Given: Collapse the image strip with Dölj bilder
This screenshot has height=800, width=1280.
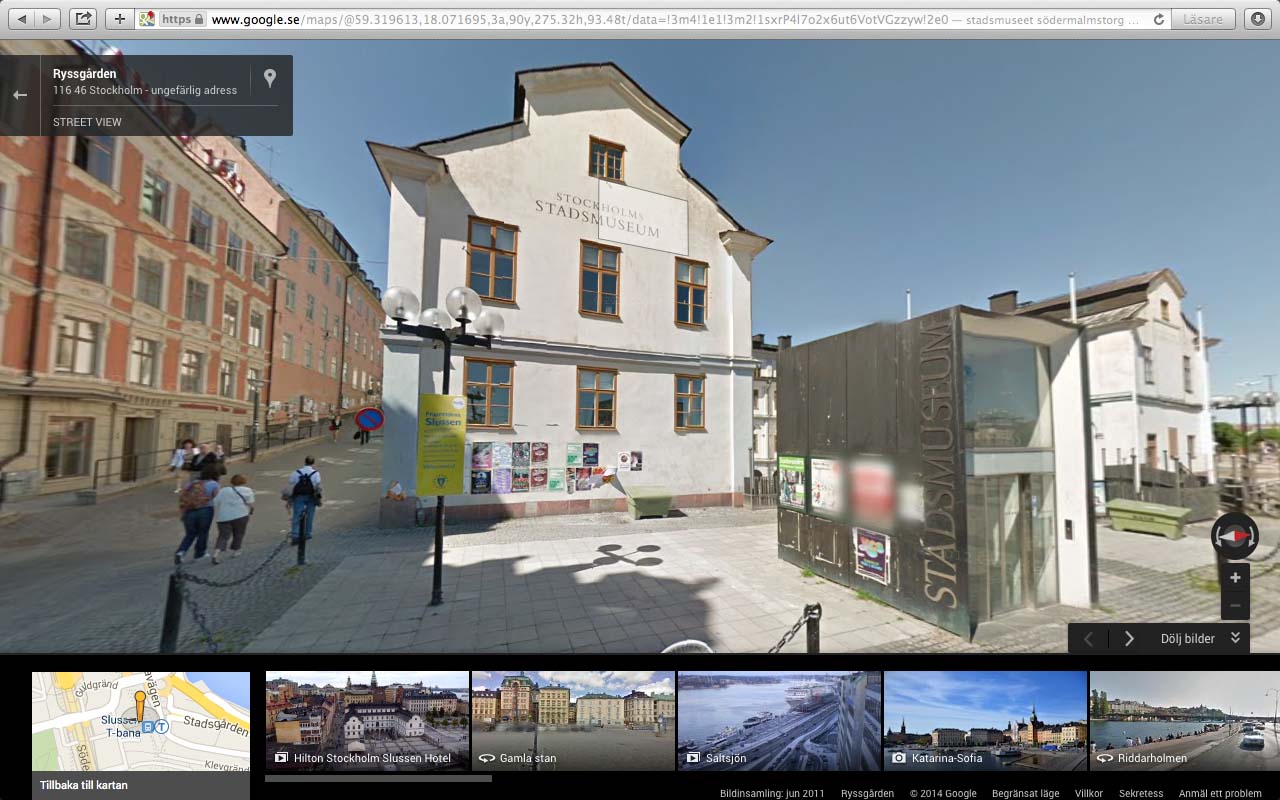Looking at the screenshot, I should click(1199, 638).
